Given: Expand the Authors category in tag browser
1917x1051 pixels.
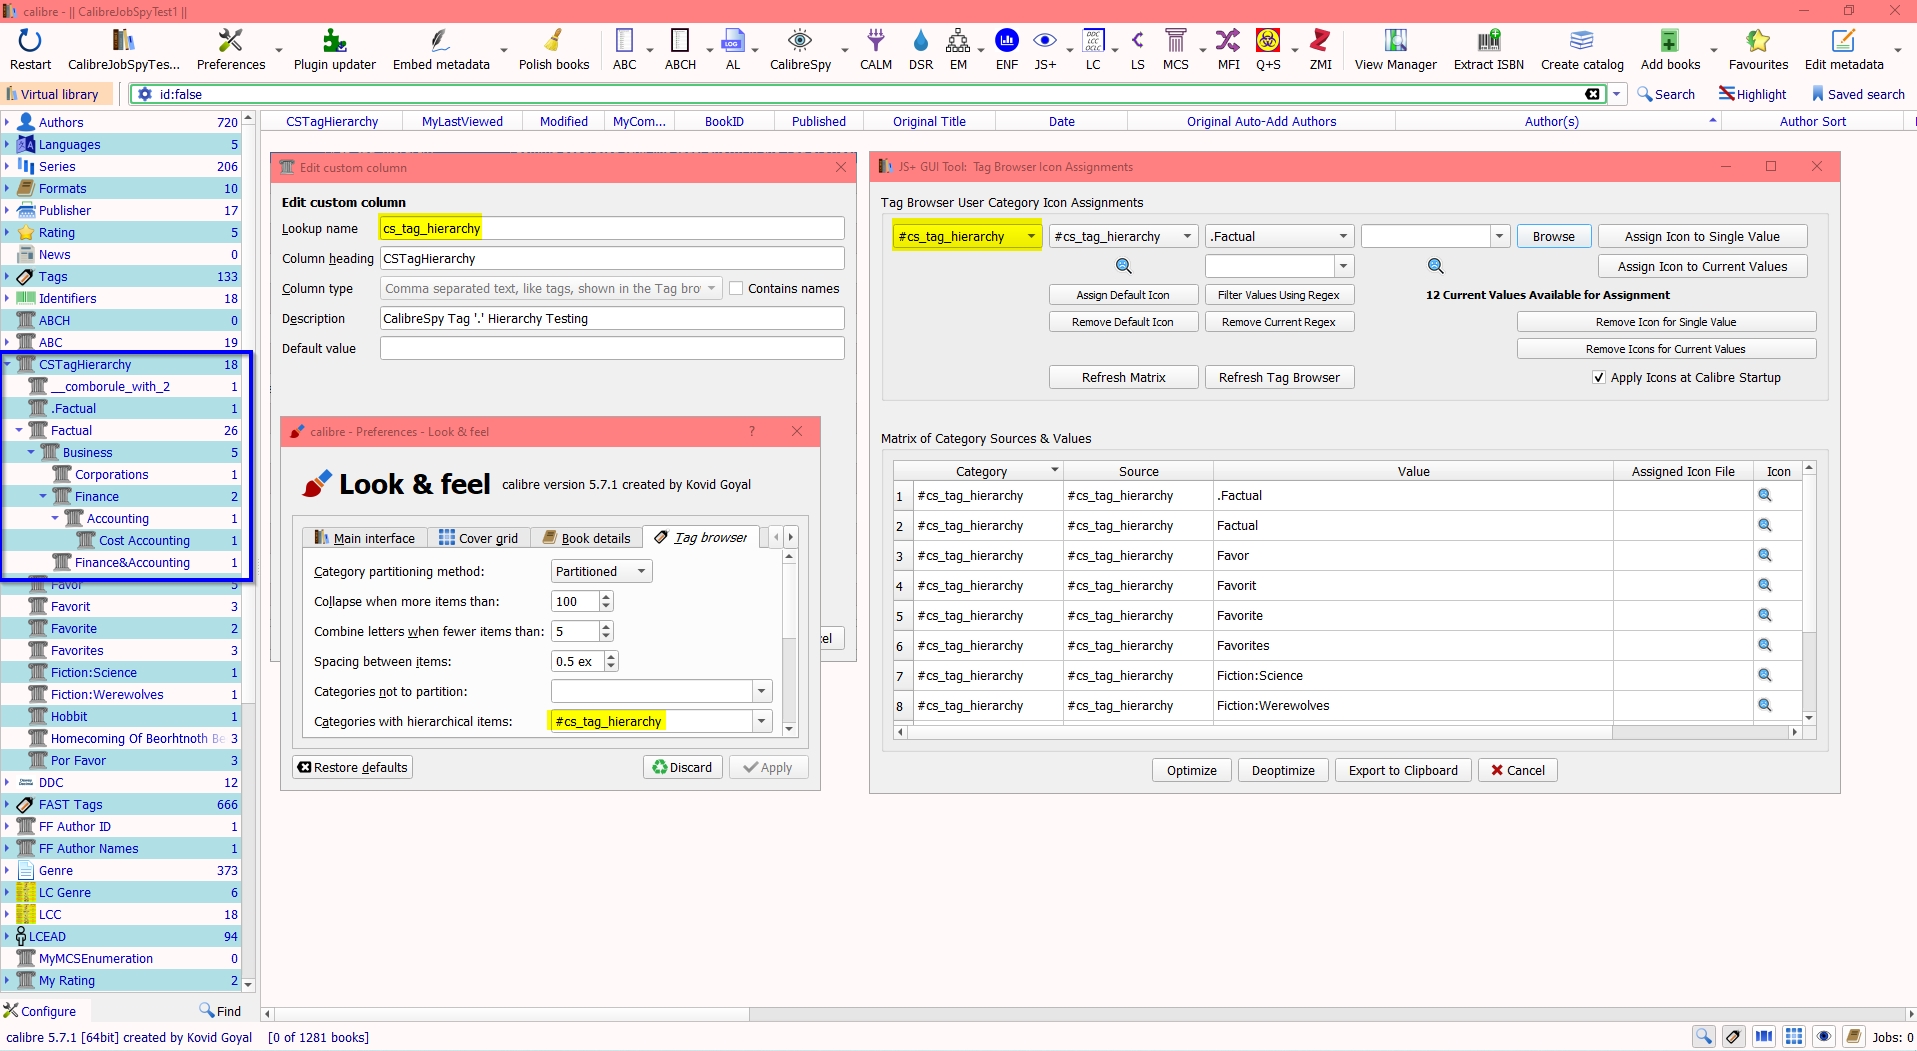Looking at the screenshot, I should (x=7, y=122).
